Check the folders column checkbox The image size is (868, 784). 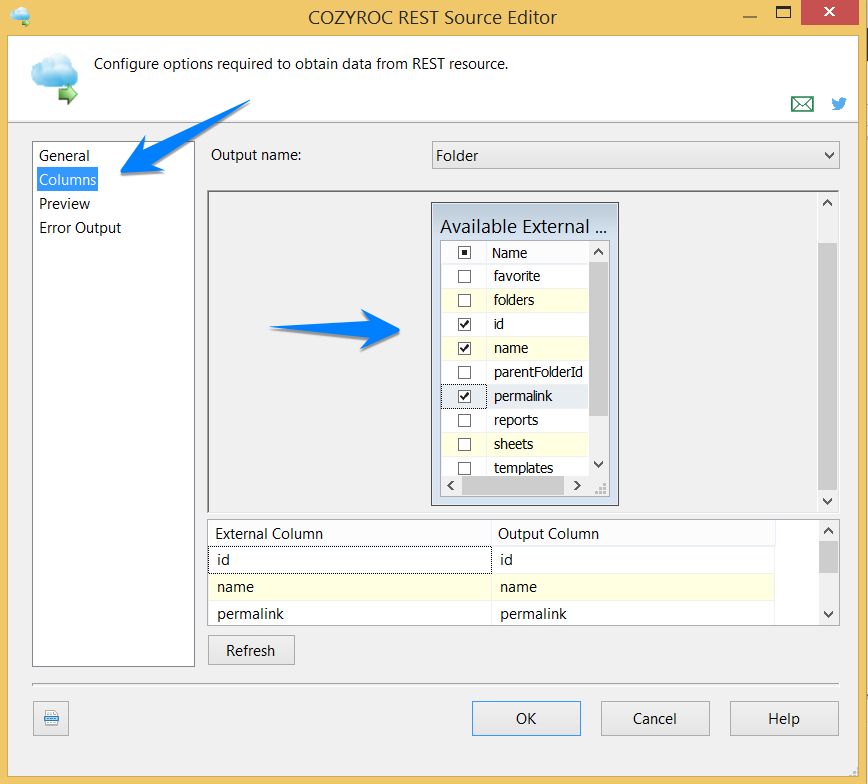pyautogui.click(x=464, y=300)
